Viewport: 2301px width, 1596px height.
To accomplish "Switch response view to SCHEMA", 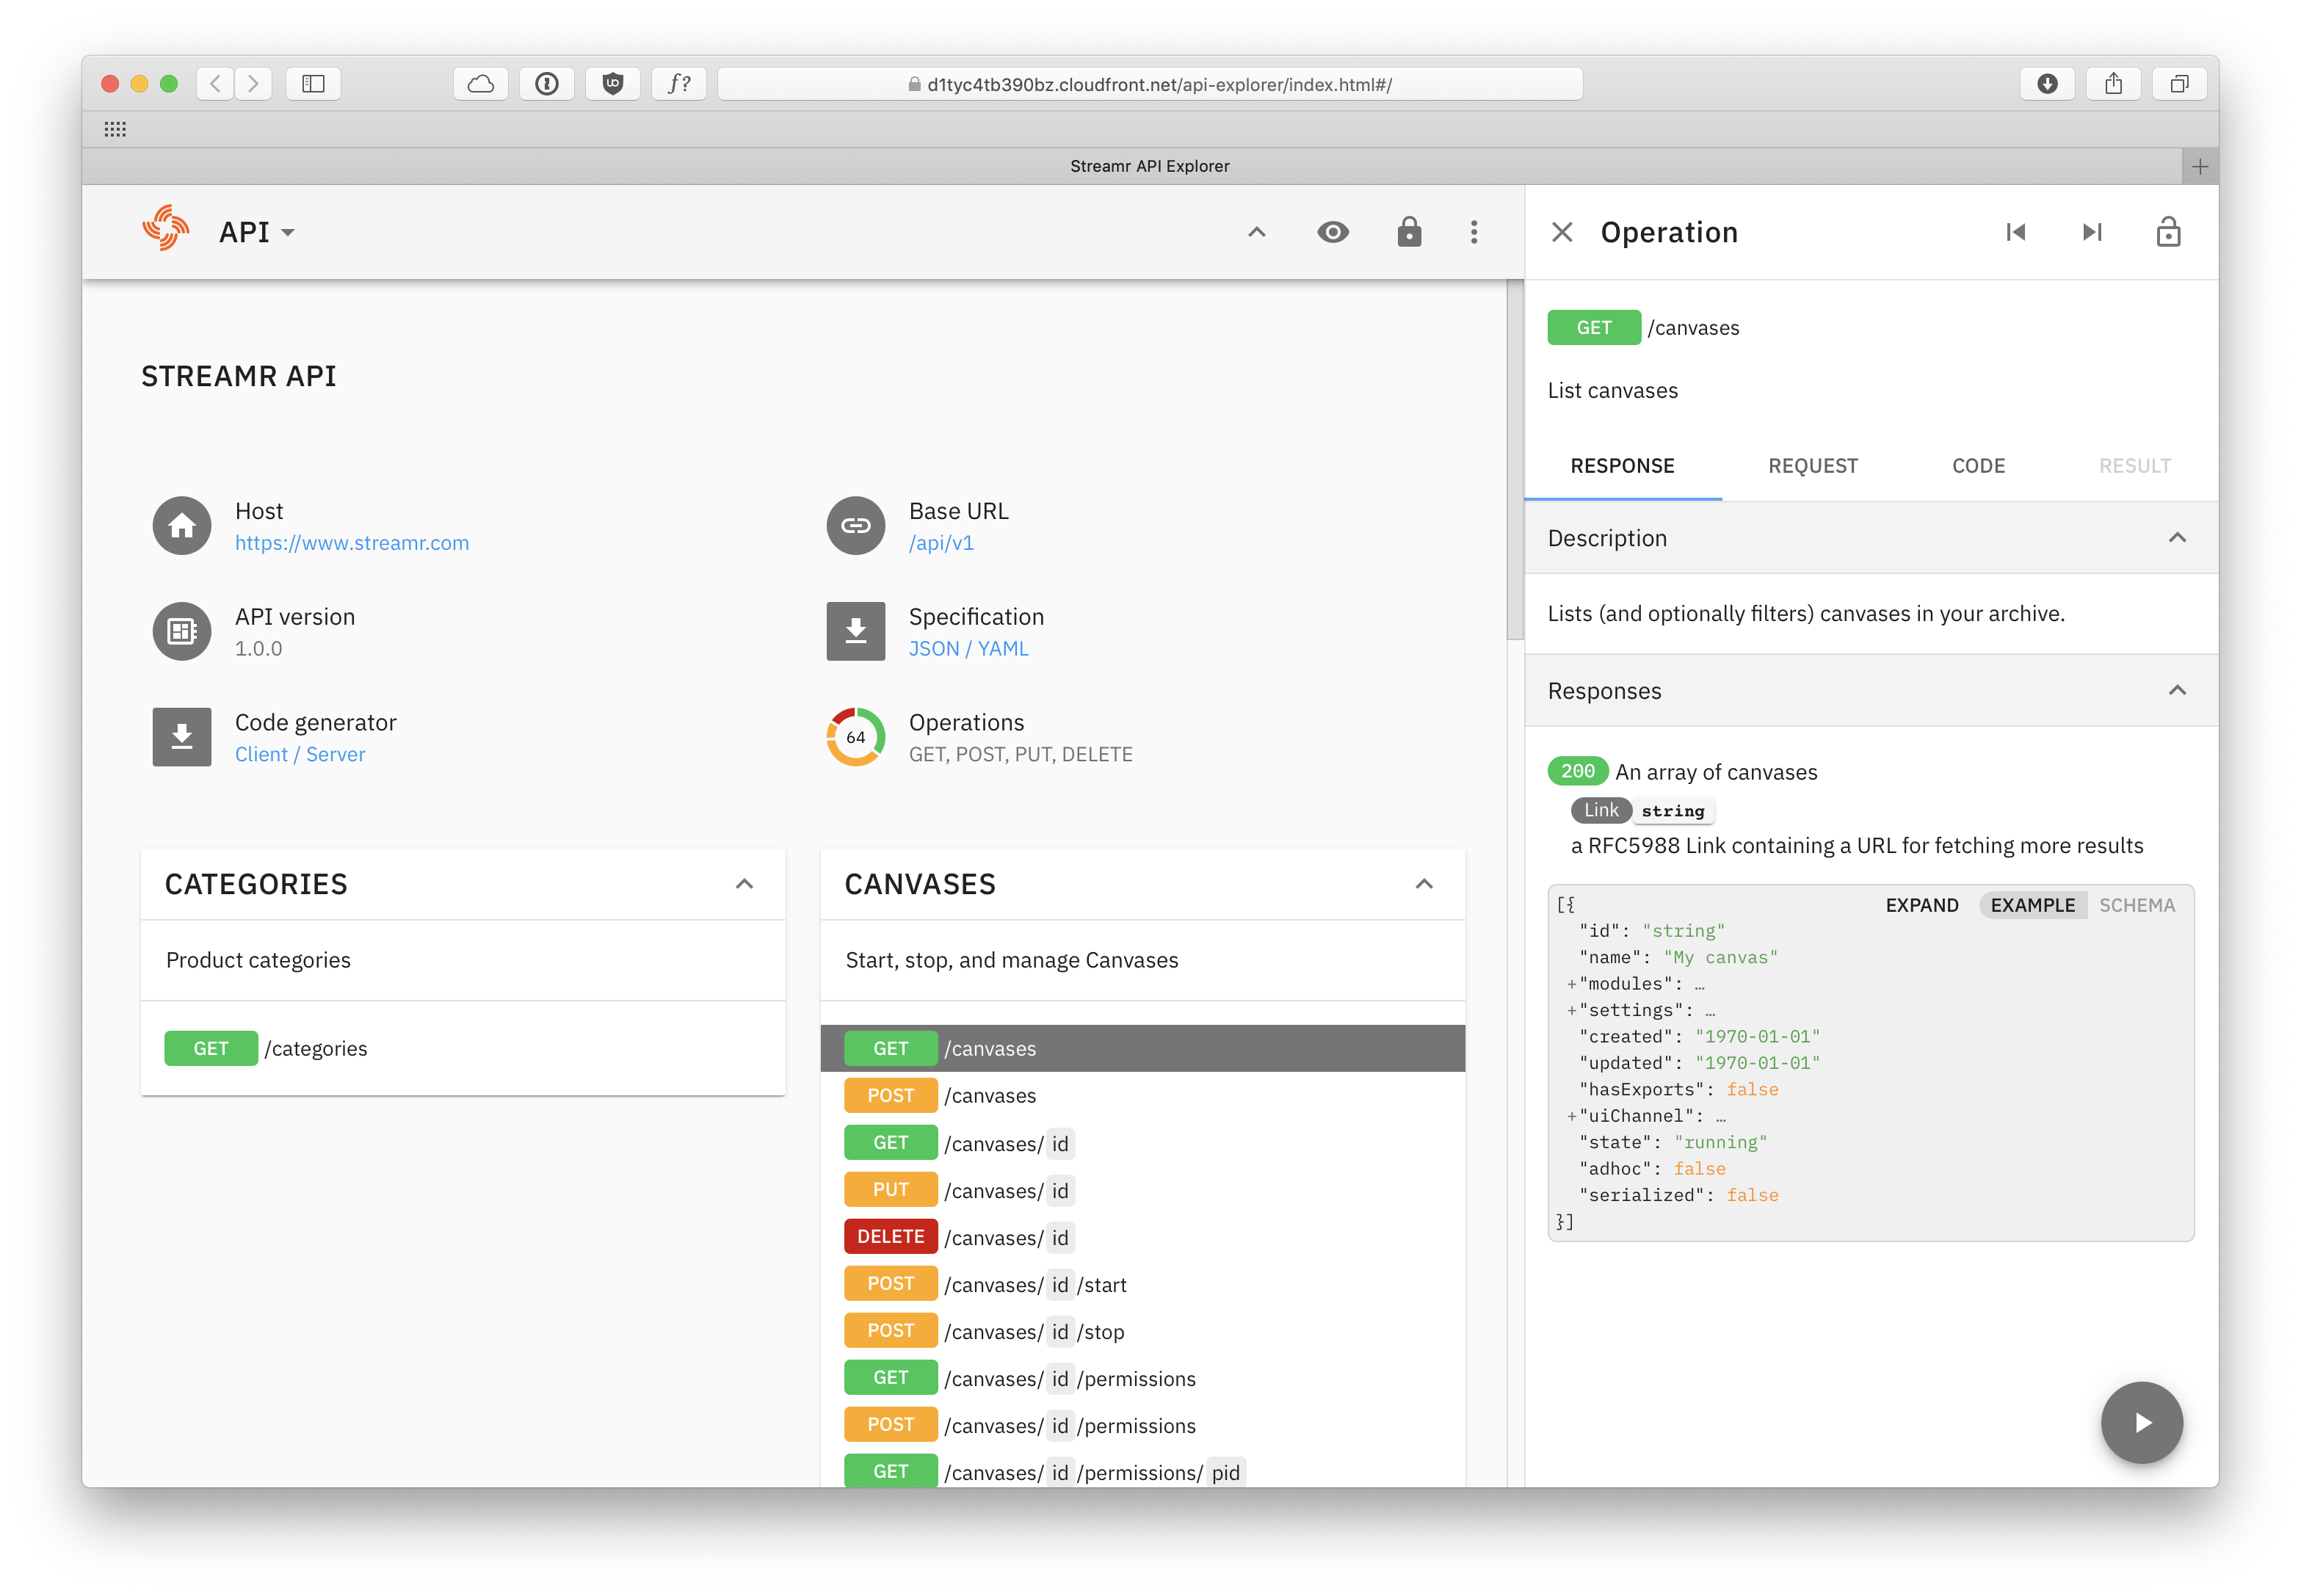I will pos(2136,905).
